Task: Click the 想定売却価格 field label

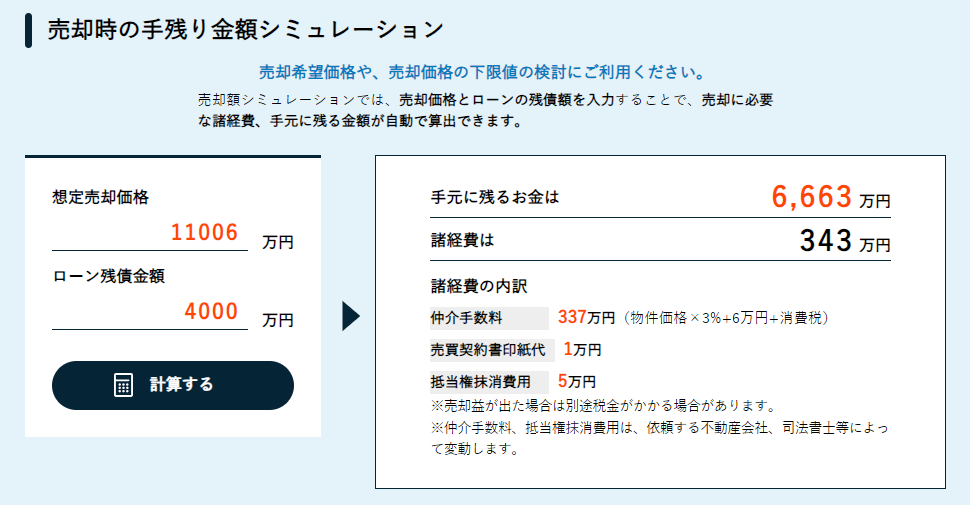Action: (100, 197)
